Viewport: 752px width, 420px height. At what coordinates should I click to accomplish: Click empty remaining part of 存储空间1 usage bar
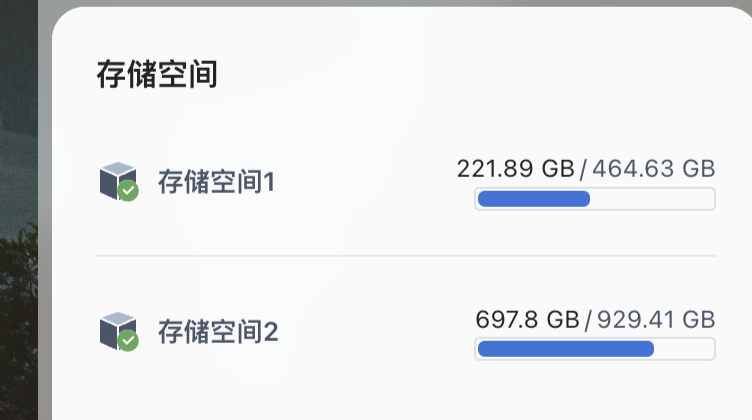coord(652,199)
